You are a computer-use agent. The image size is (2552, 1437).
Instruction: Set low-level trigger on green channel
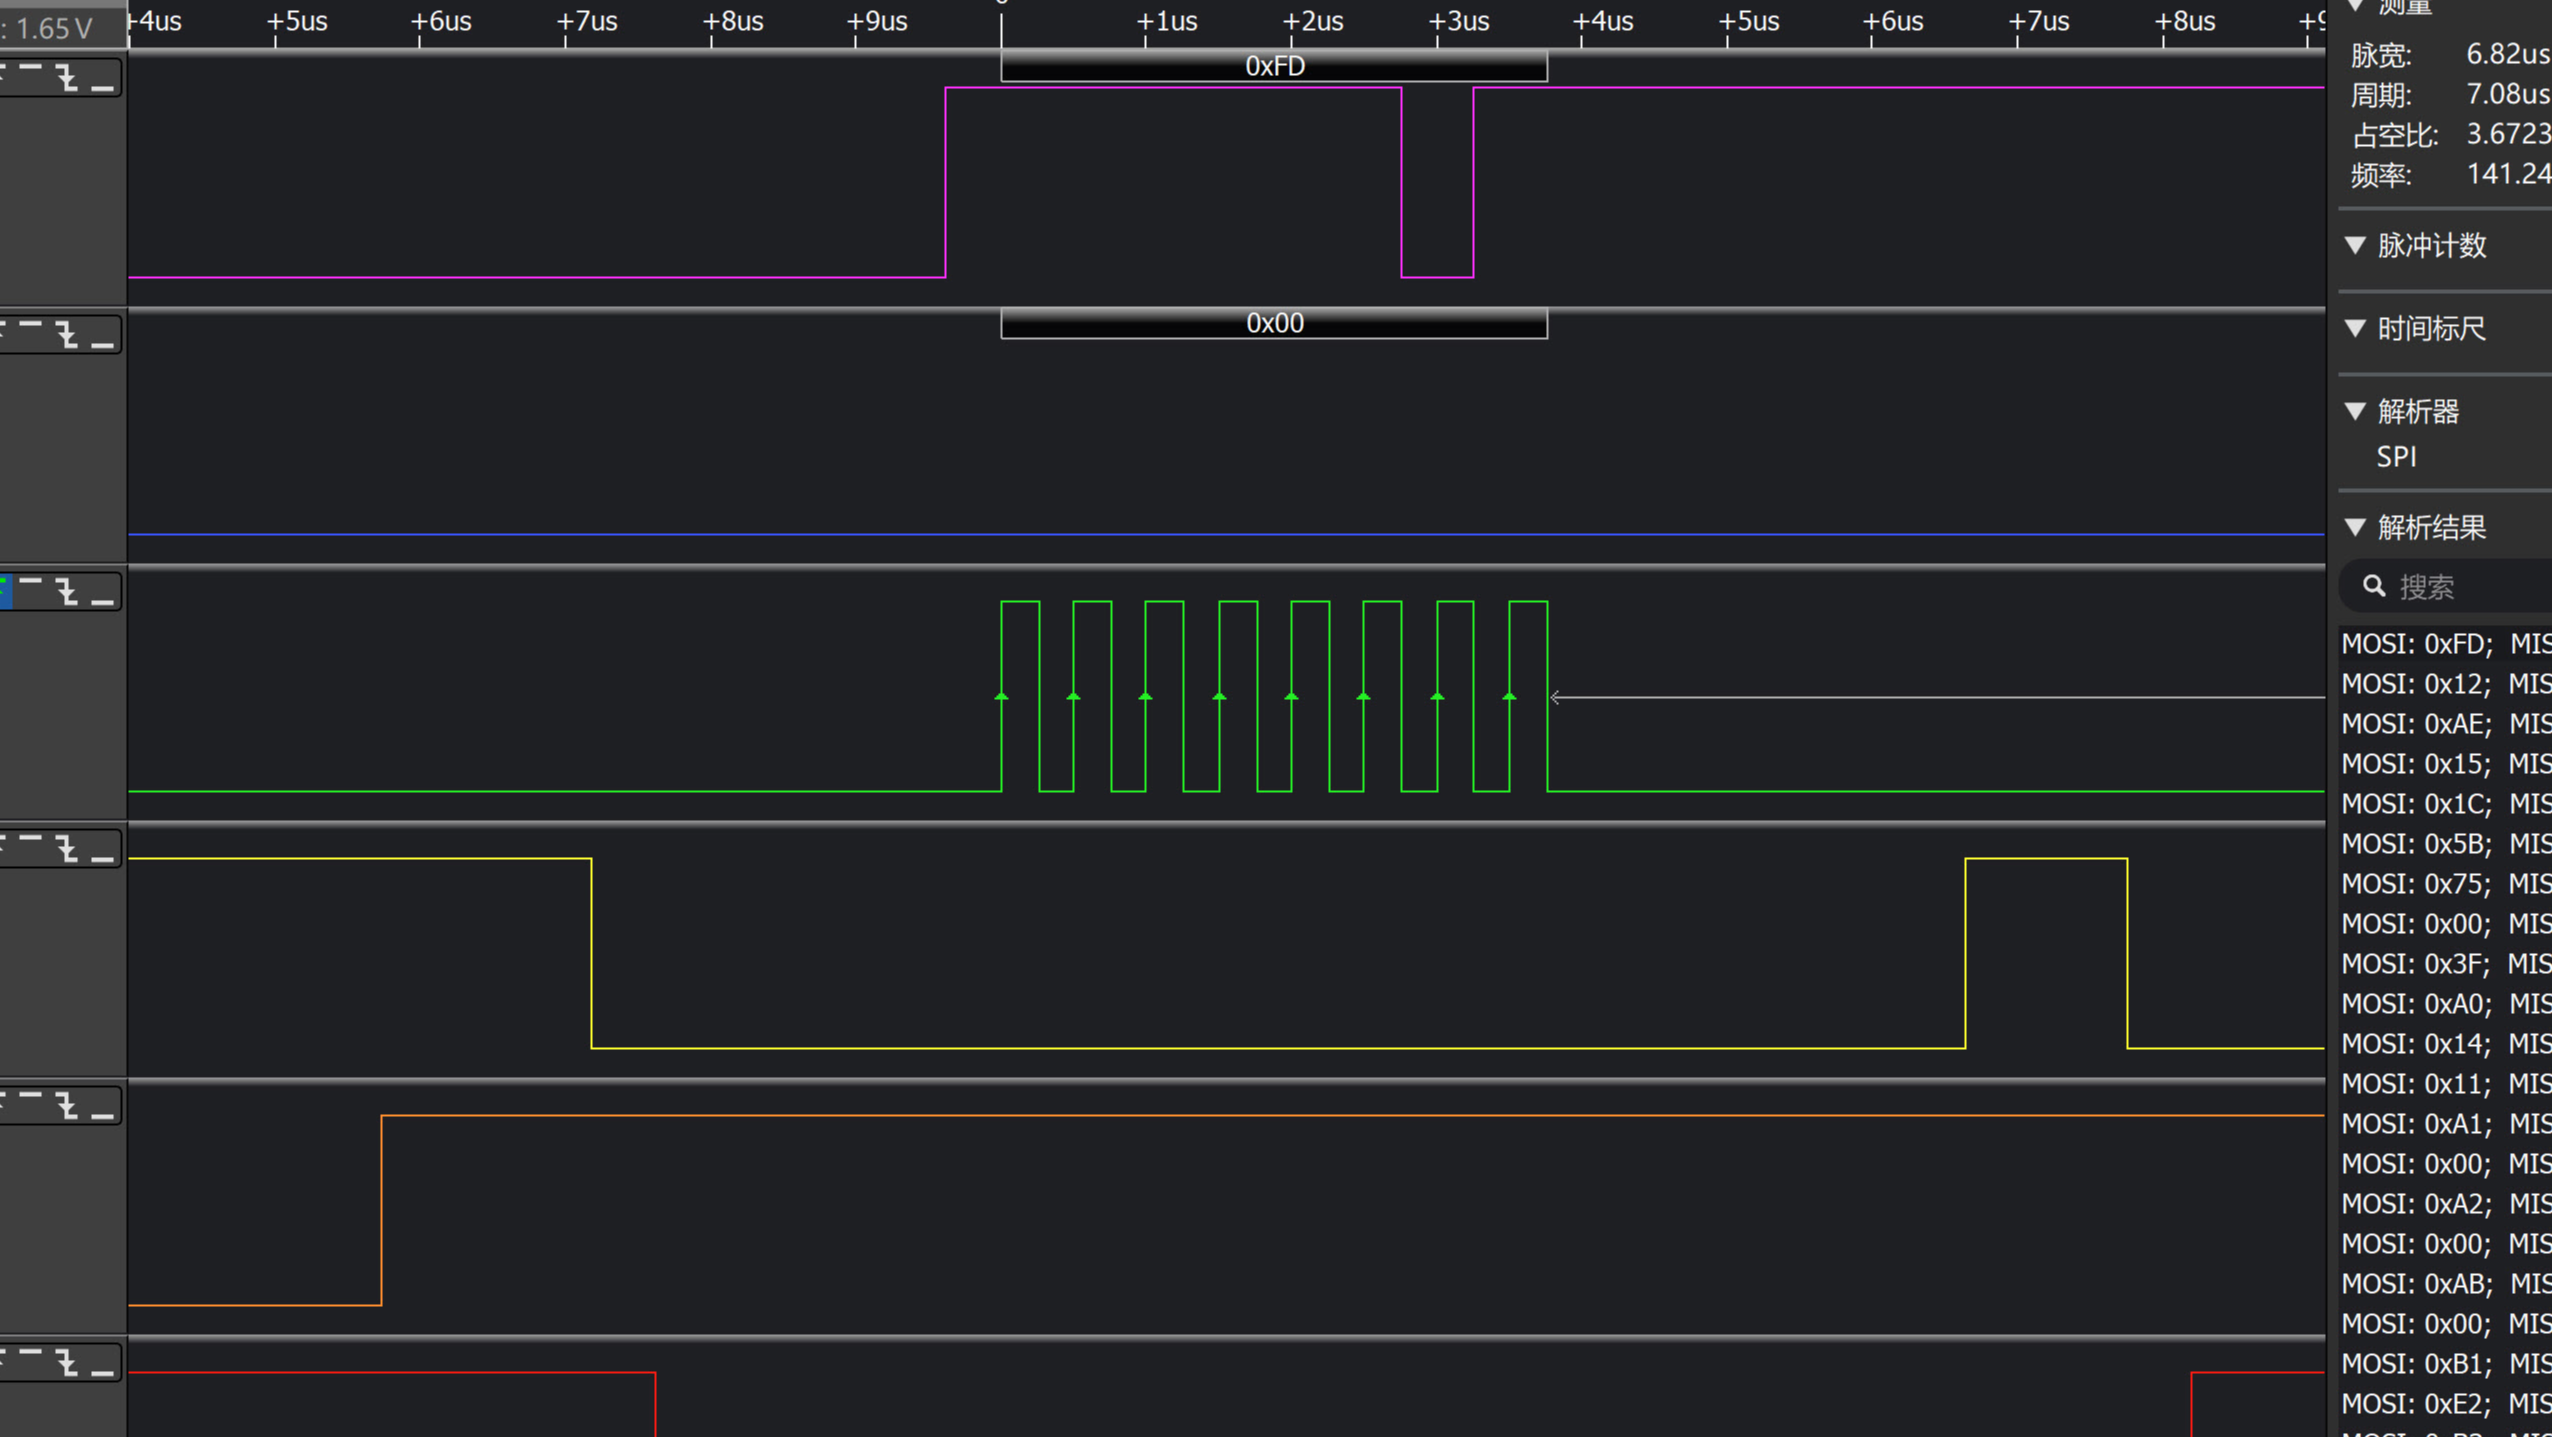point(102,602)
